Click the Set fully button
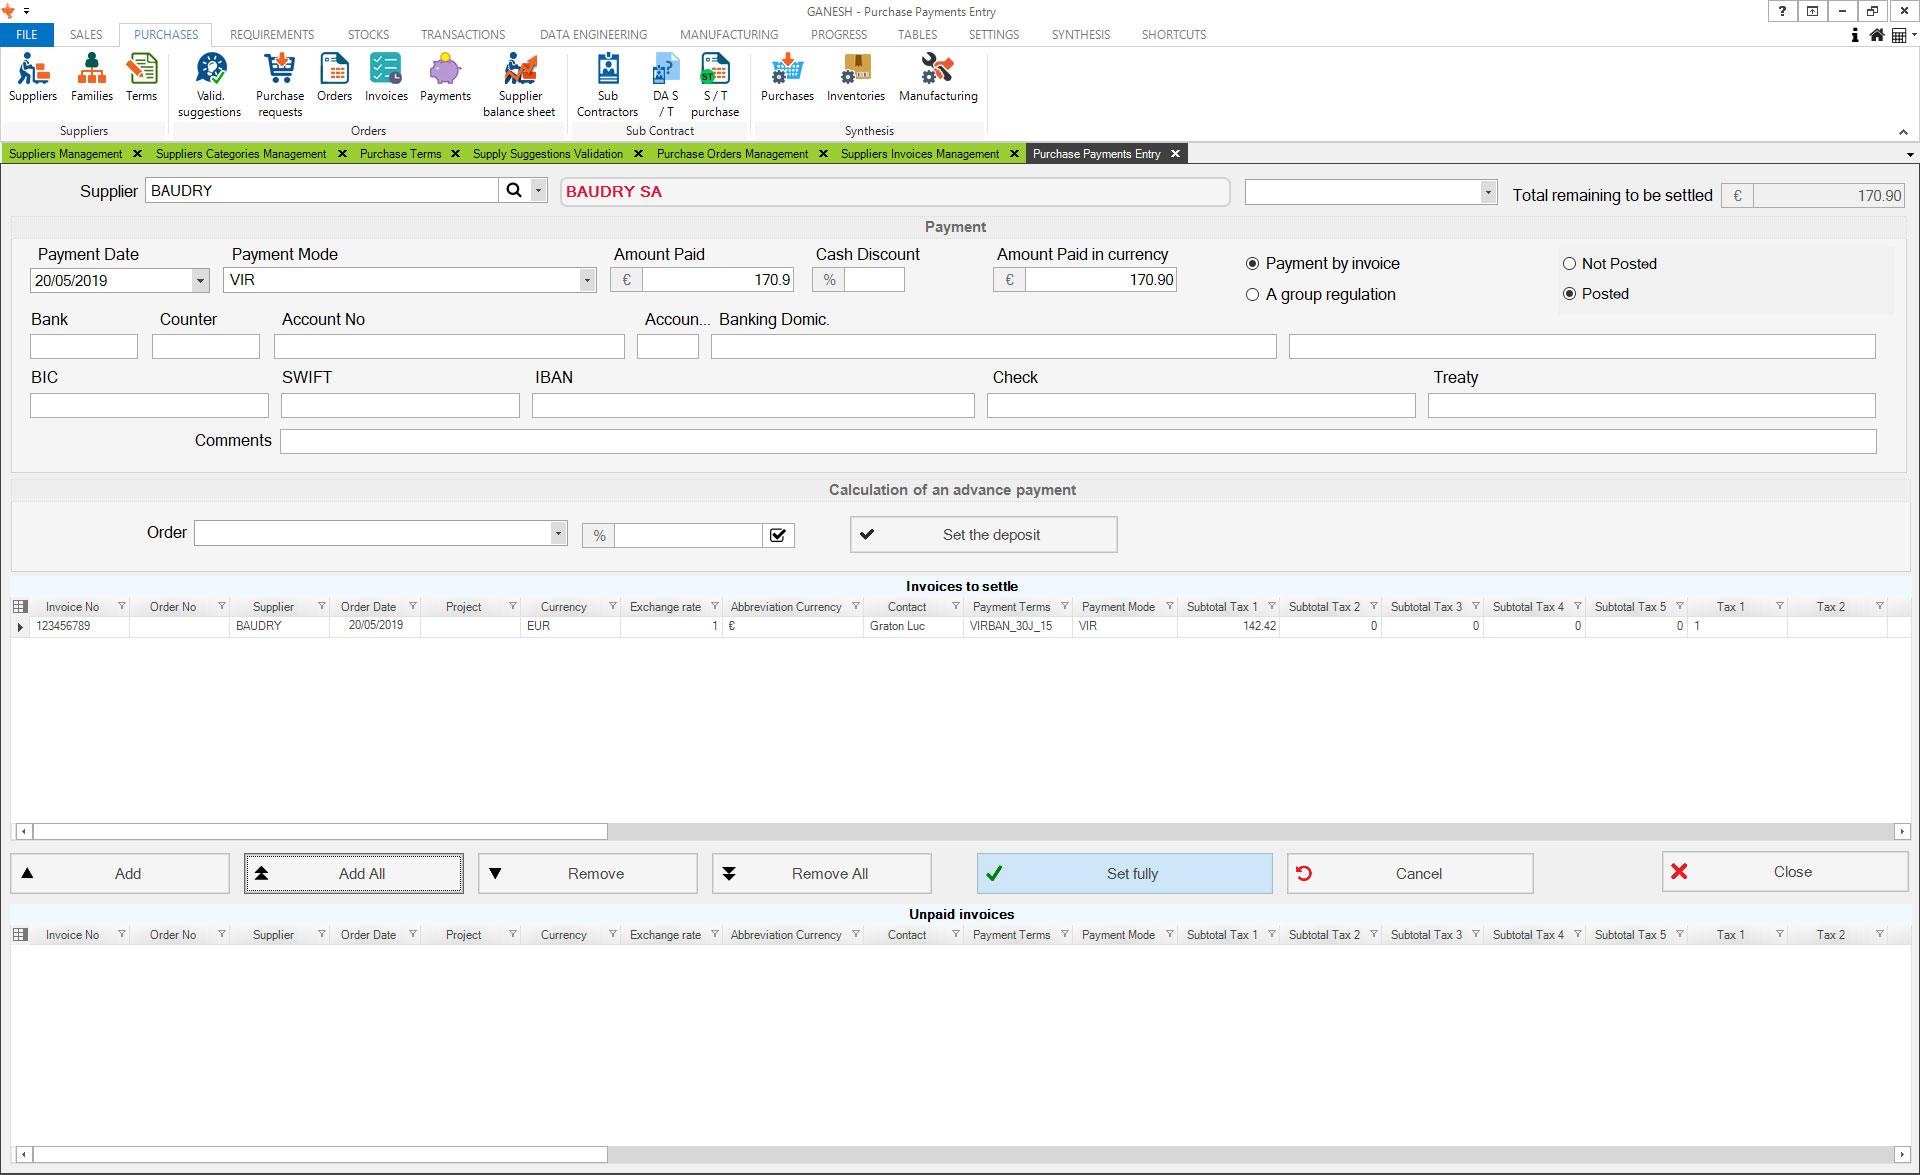Viewport: 1920px width, 1175px height. pyautogui.click(x=1124, y=873)
